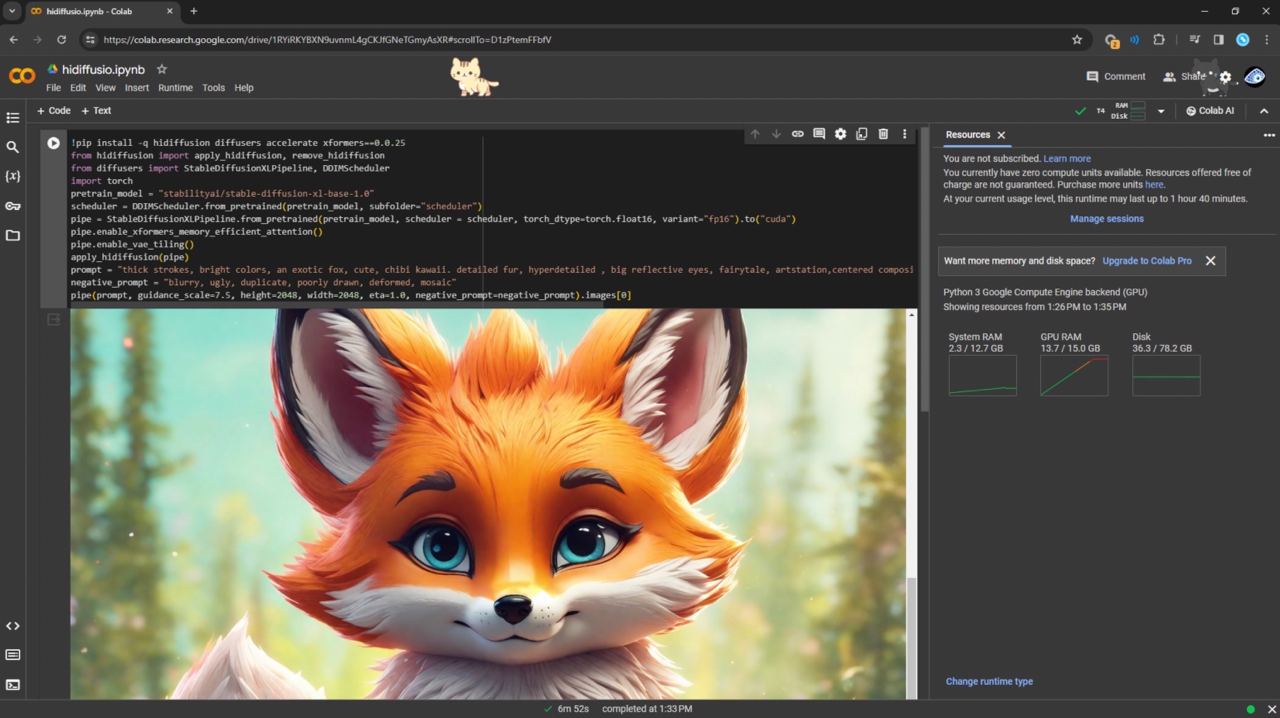
Task: Open the Insert menu
Action: click(137, 88)
